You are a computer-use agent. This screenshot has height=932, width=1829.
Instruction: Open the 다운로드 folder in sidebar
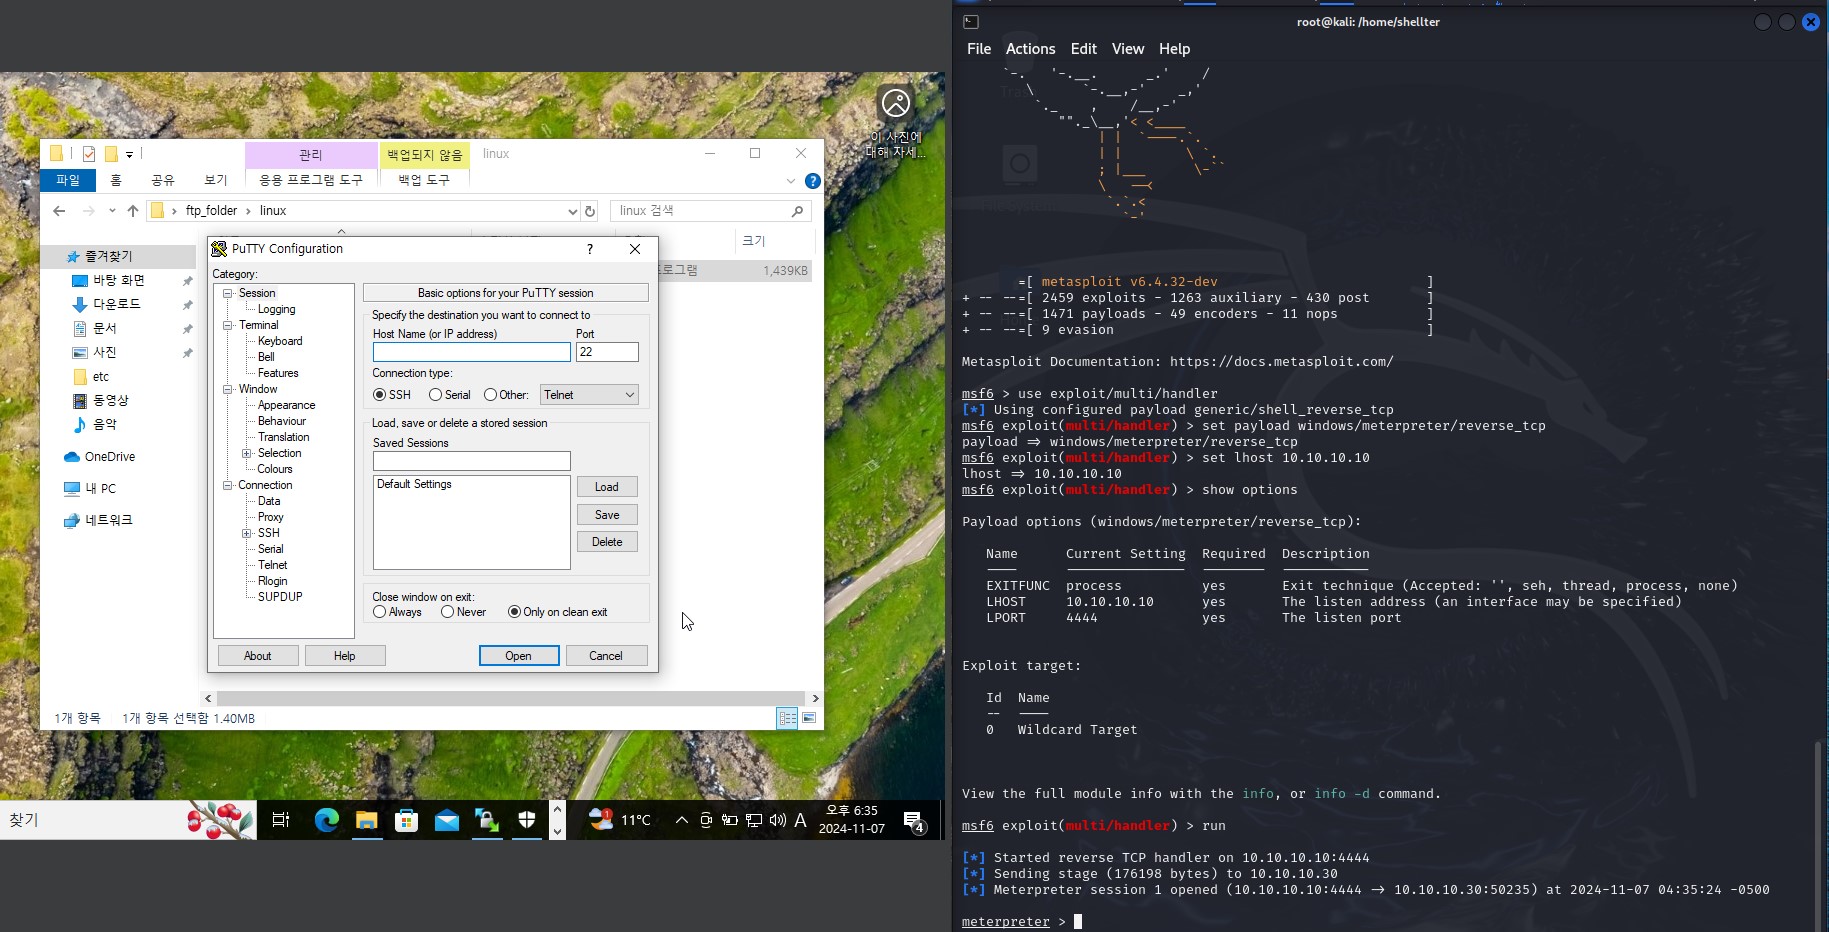(x=116, y=304)
